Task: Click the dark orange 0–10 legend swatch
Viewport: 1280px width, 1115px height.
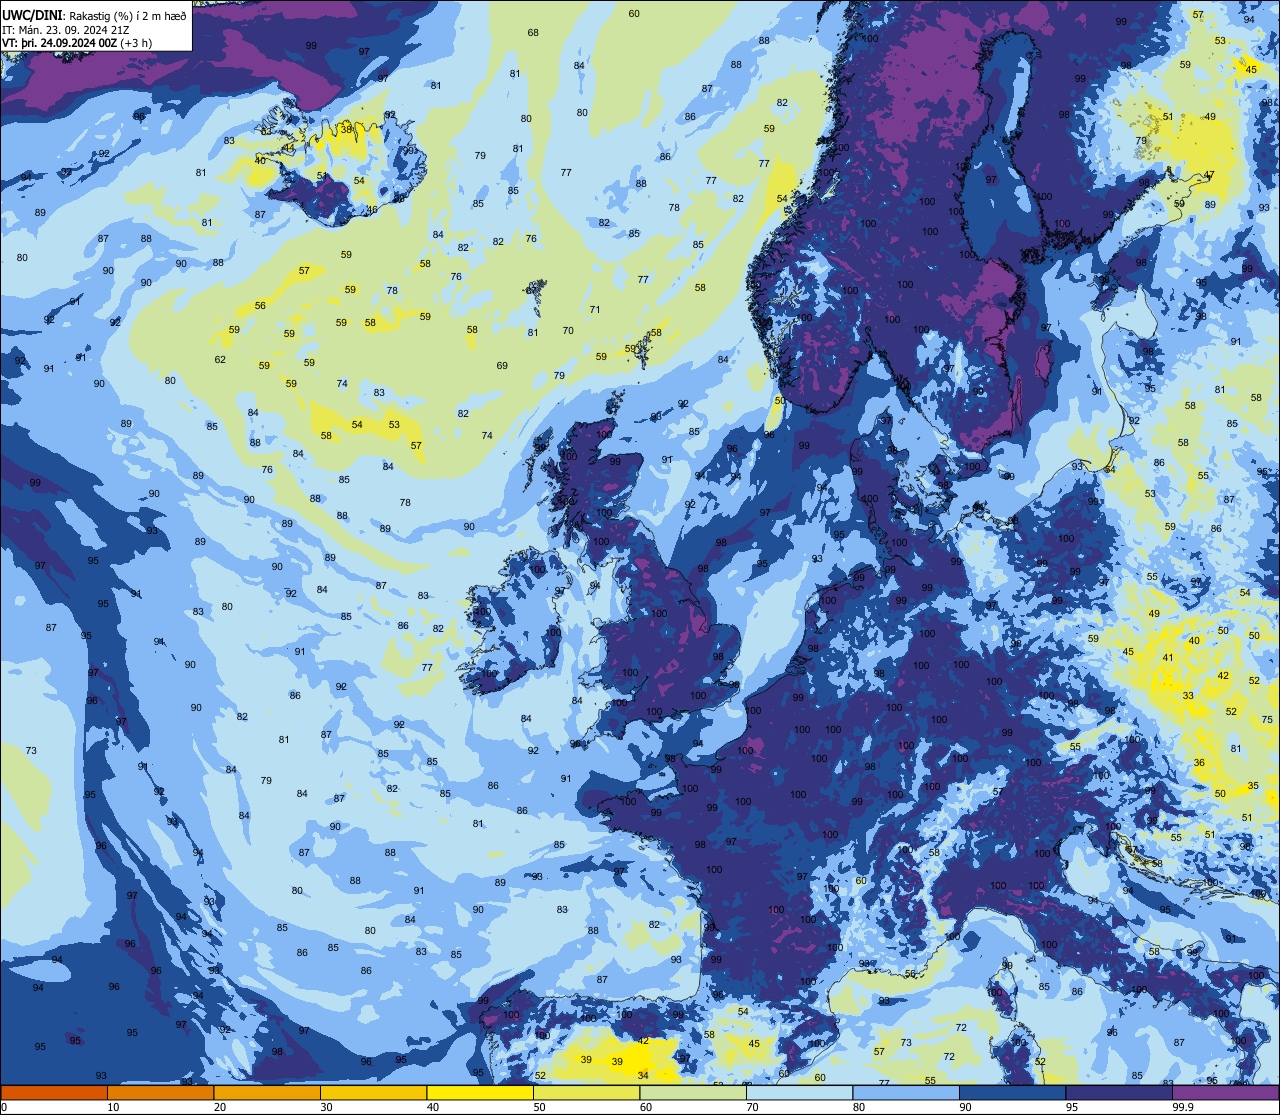Action: pyautogui.click(x=54, y=1093)
